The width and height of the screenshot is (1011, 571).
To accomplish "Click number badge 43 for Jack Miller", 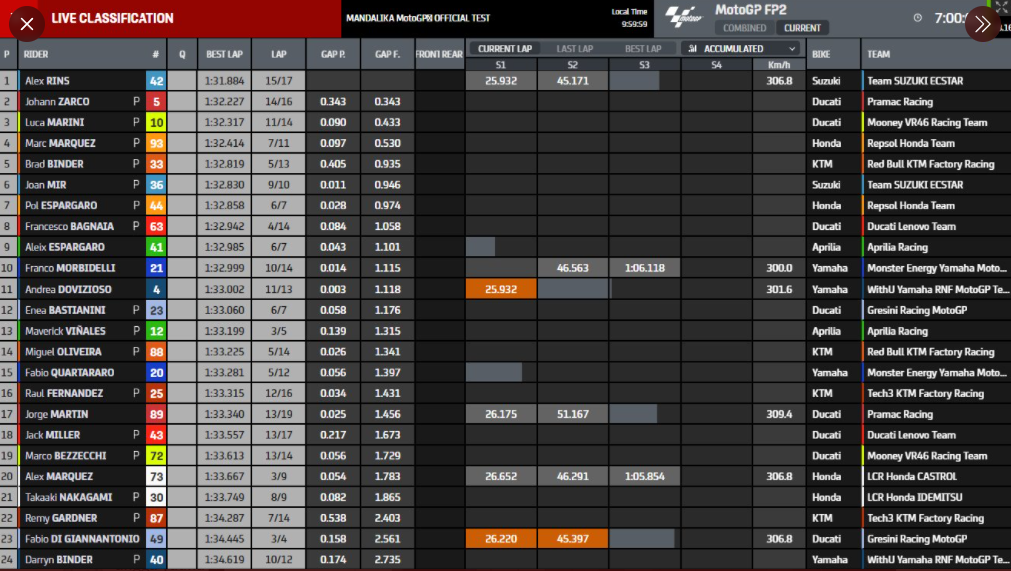I will tap(156, 435).
